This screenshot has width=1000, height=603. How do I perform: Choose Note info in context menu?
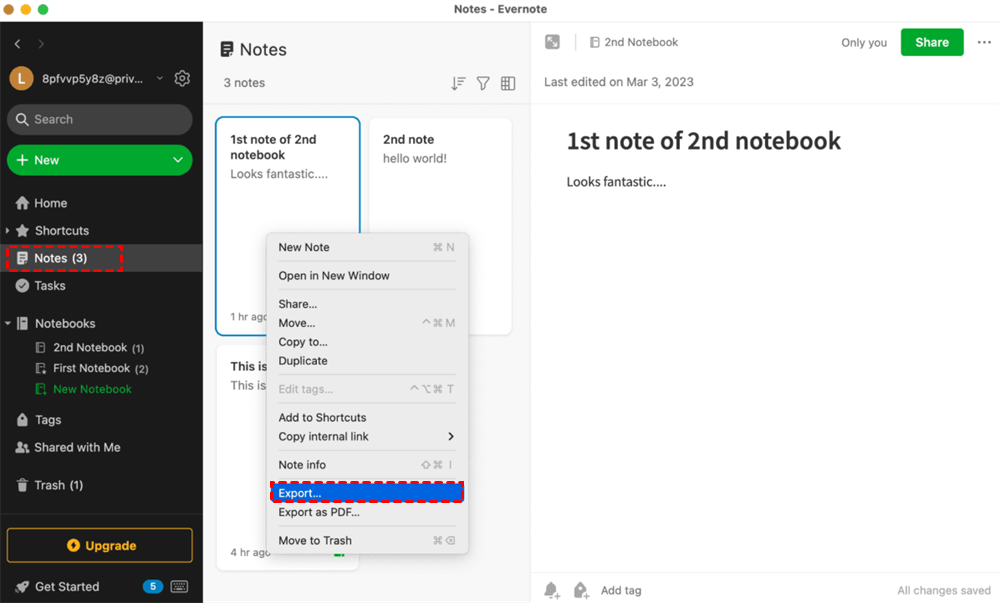[367, 465]
